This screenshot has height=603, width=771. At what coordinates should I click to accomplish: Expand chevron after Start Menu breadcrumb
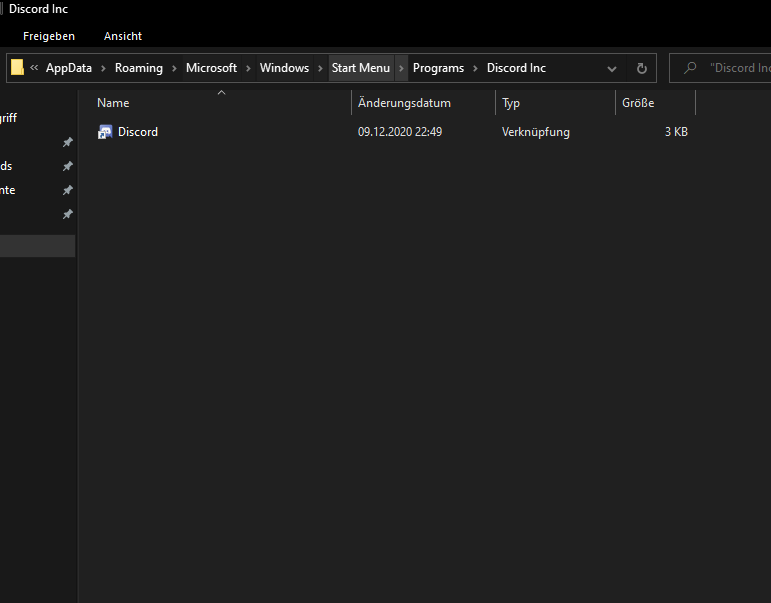(401, 68)
